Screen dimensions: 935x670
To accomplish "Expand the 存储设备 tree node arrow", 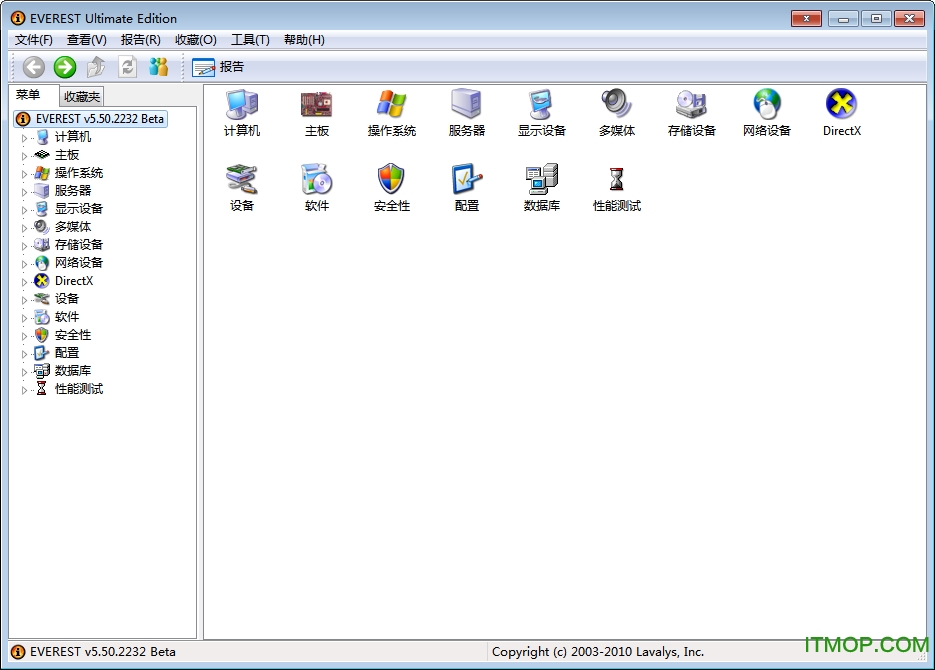I will click(x=24, y=246).
